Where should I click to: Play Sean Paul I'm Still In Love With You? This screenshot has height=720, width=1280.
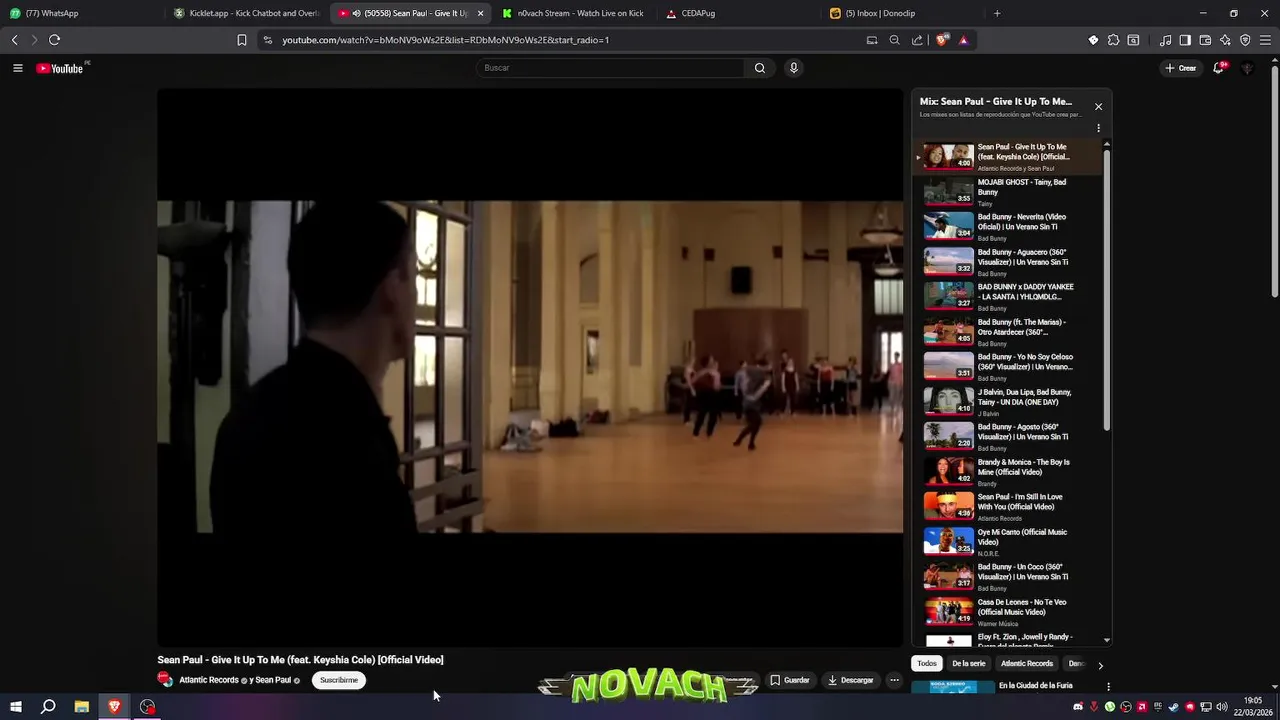click(1007, 507)
